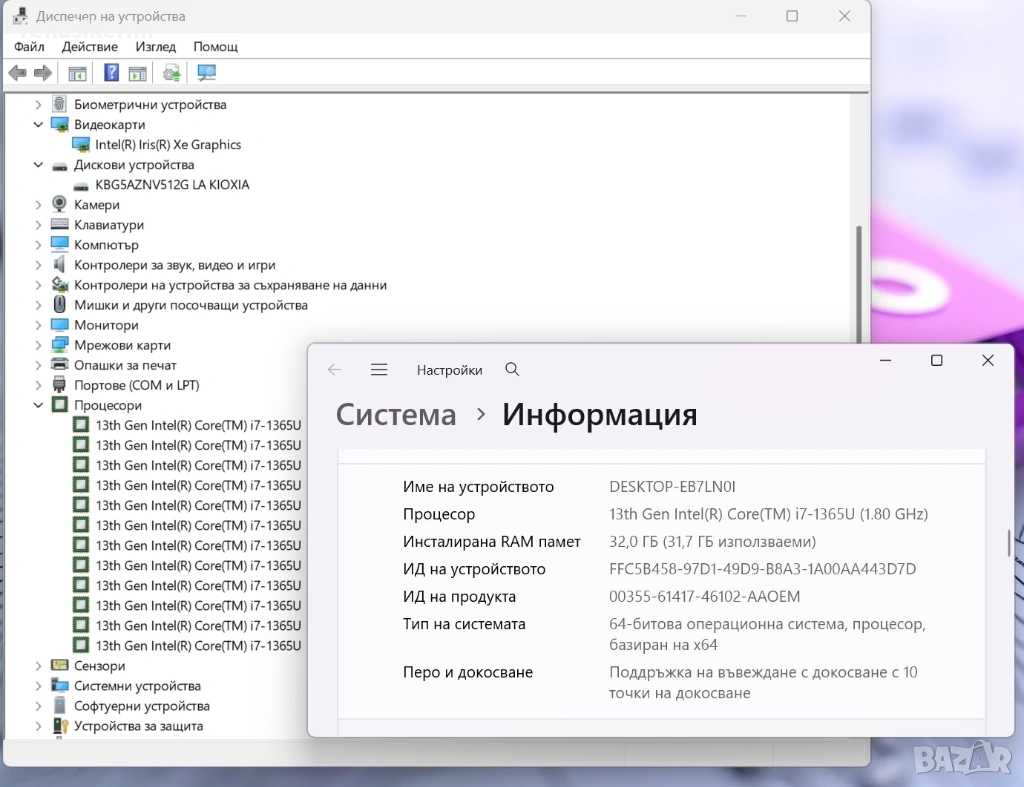1024x787 pixels.
Task: Click the Device Manager vertical scrollbar
Action: tap(858, 300)
